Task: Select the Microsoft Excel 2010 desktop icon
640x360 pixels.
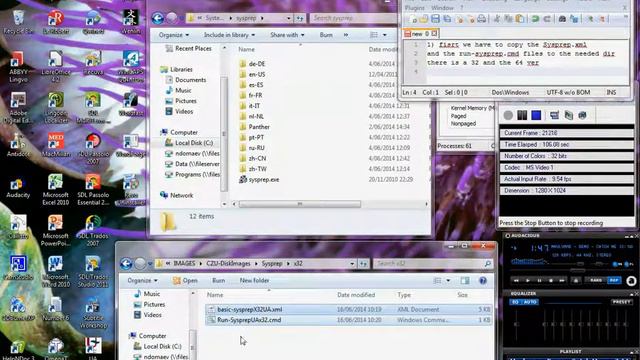Action: point(56,190)
